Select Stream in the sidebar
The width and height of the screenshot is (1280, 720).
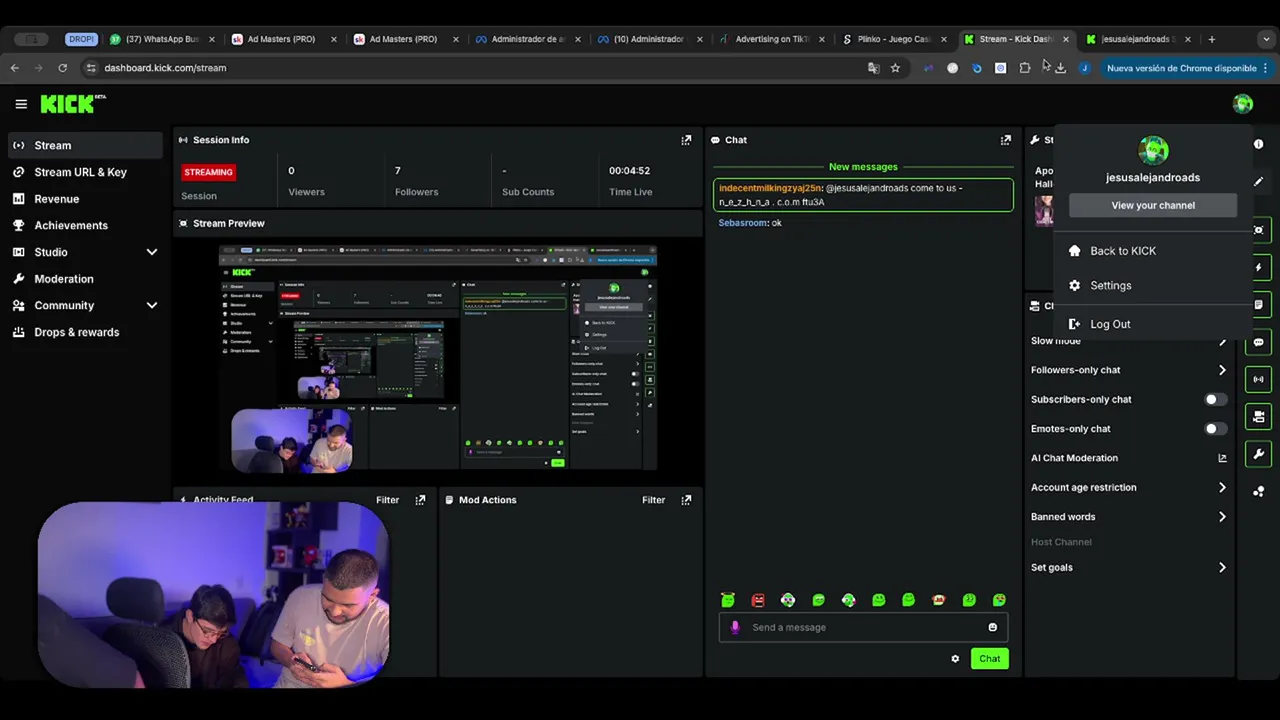click(85, 145)
